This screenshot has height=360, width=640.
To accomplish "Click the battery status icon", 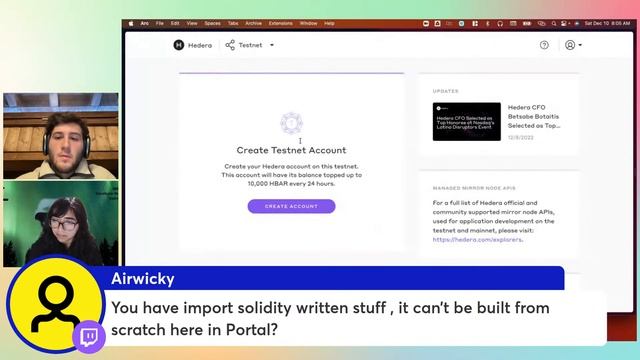I will tap(527, 24).
